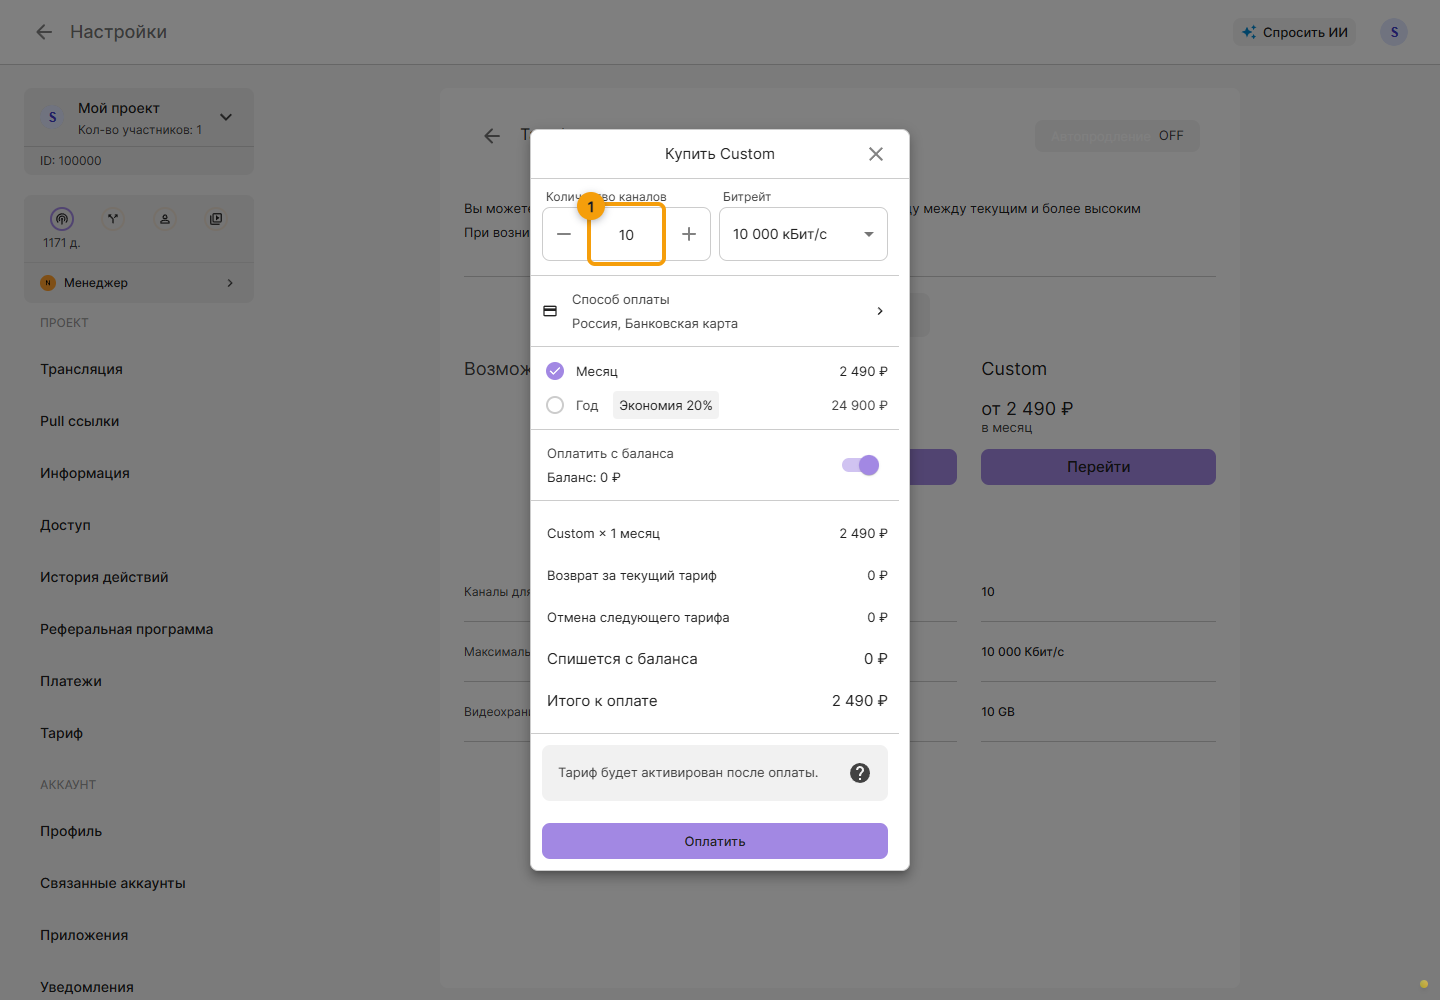Click the orange Менеджер avatar icon

pyautogui.click(x=48, y=283)
